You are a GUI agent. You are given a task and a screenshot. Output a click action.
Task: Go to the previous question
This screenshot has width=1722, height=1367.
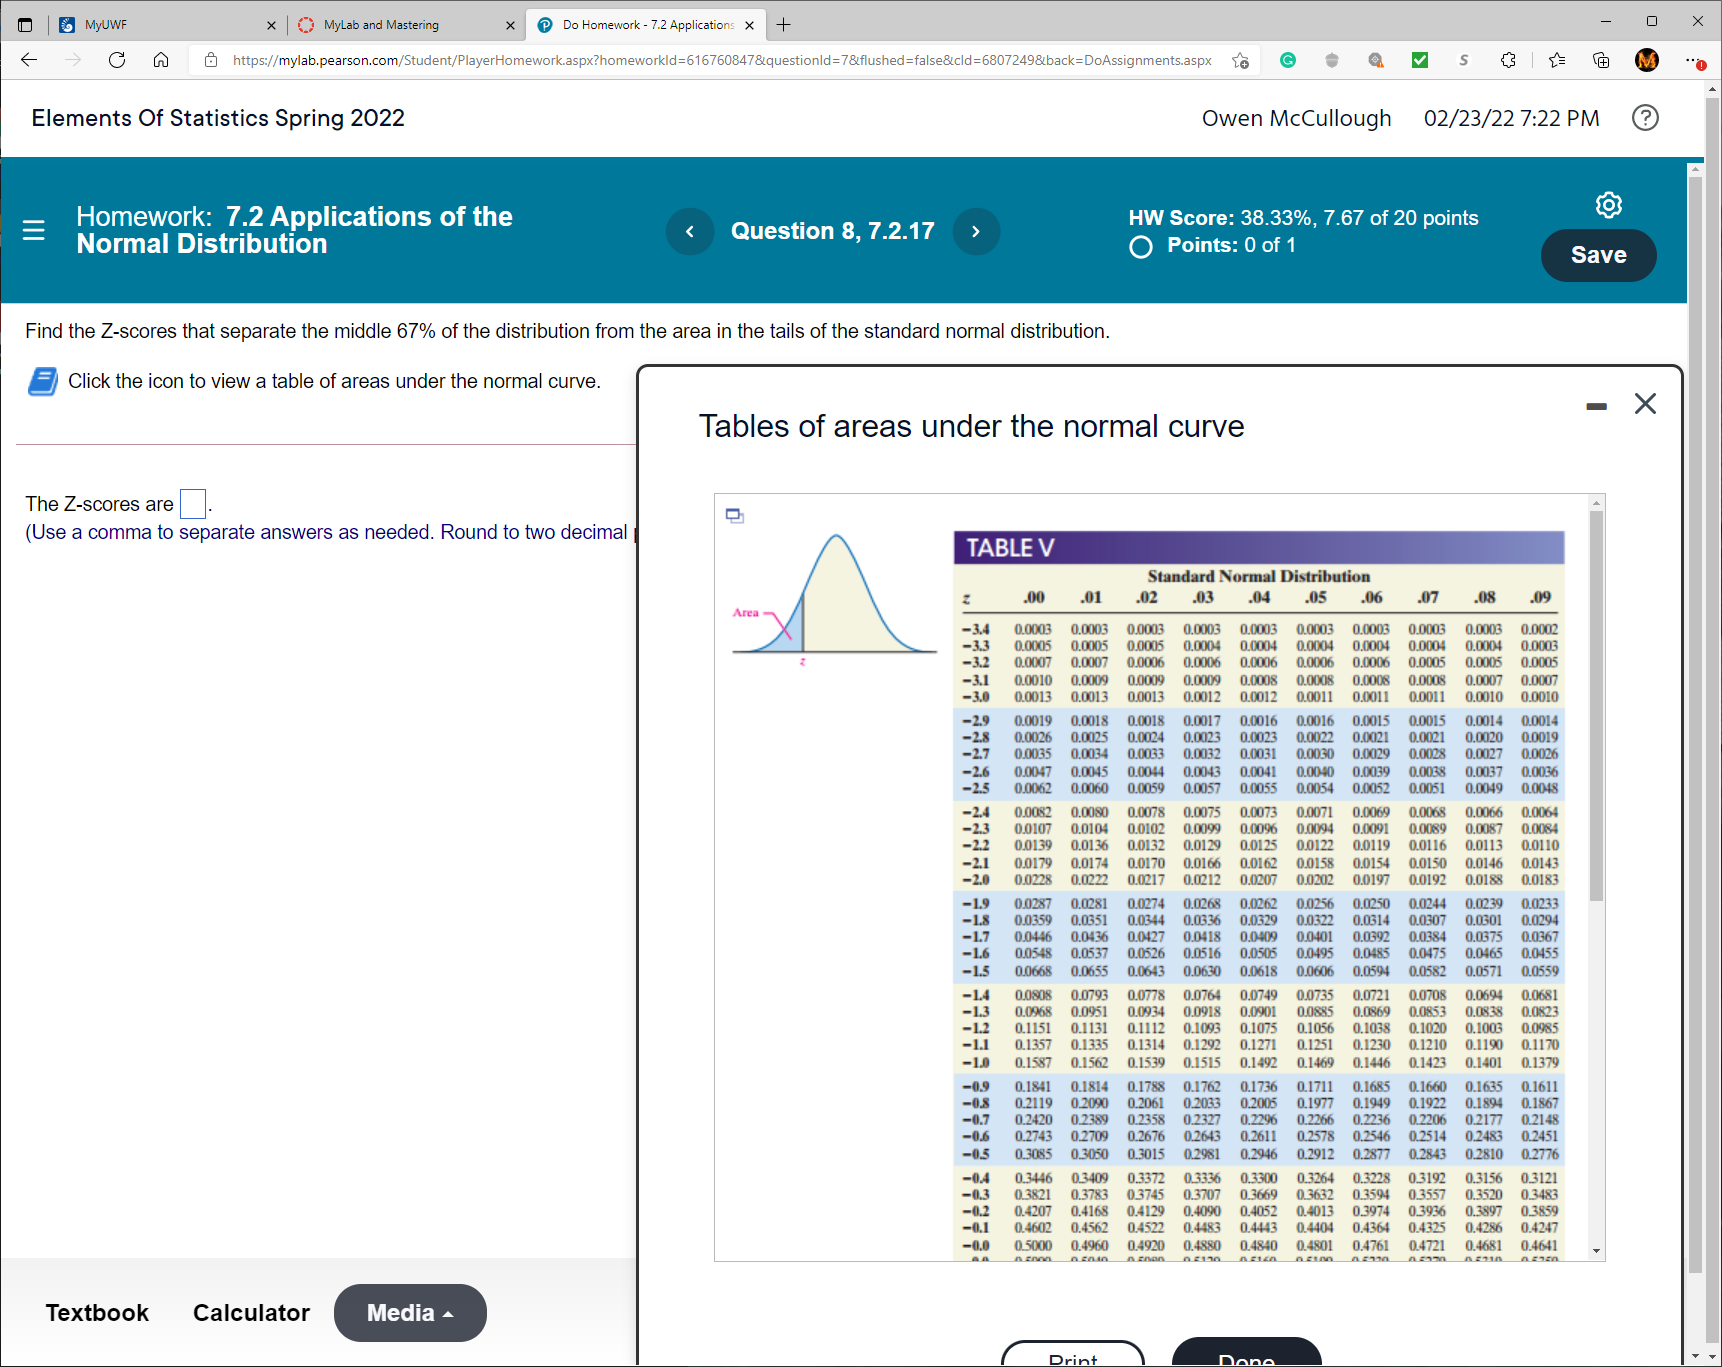tap(690, 231)
